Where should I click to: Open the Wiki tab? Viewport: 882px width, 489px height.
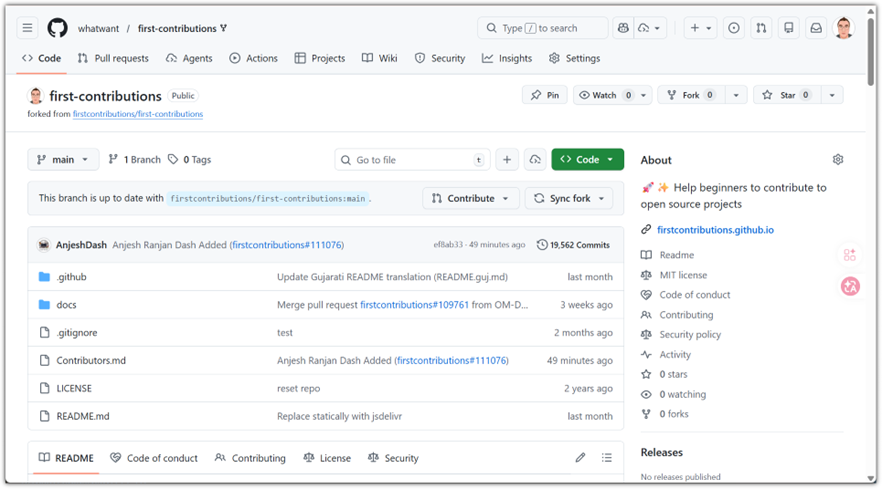coord(380,58)
